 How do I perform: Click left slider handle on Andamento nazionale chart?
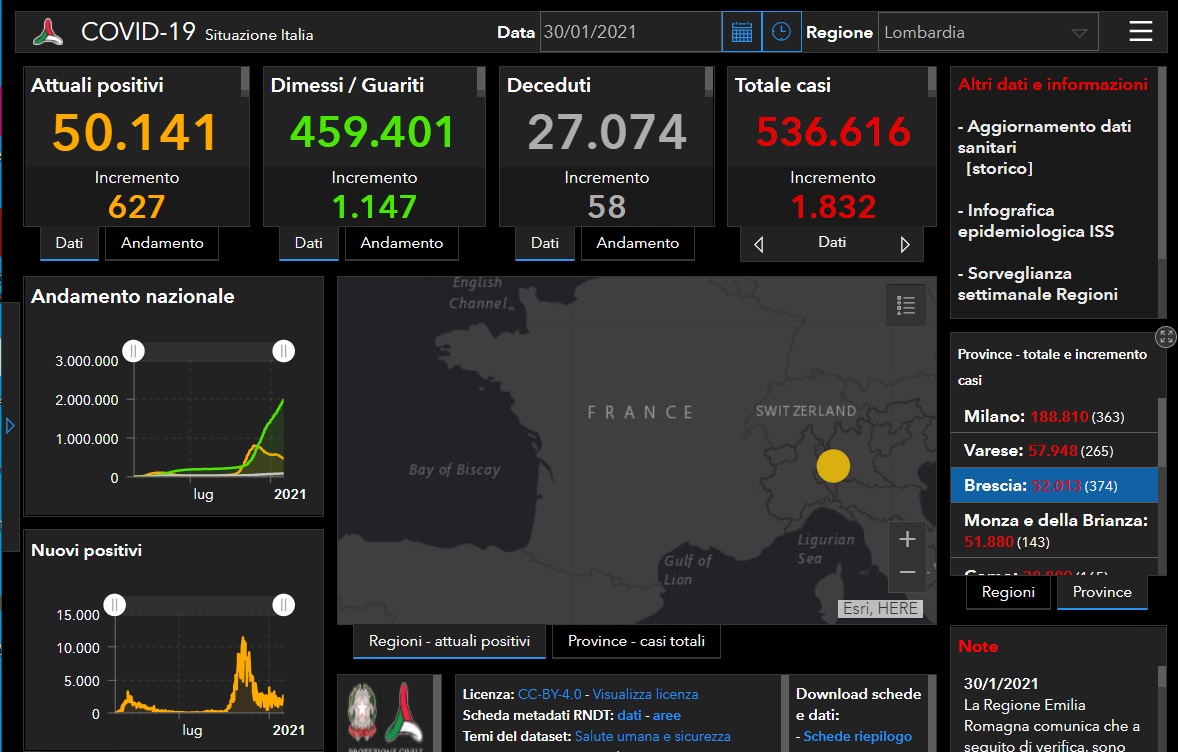134,350
